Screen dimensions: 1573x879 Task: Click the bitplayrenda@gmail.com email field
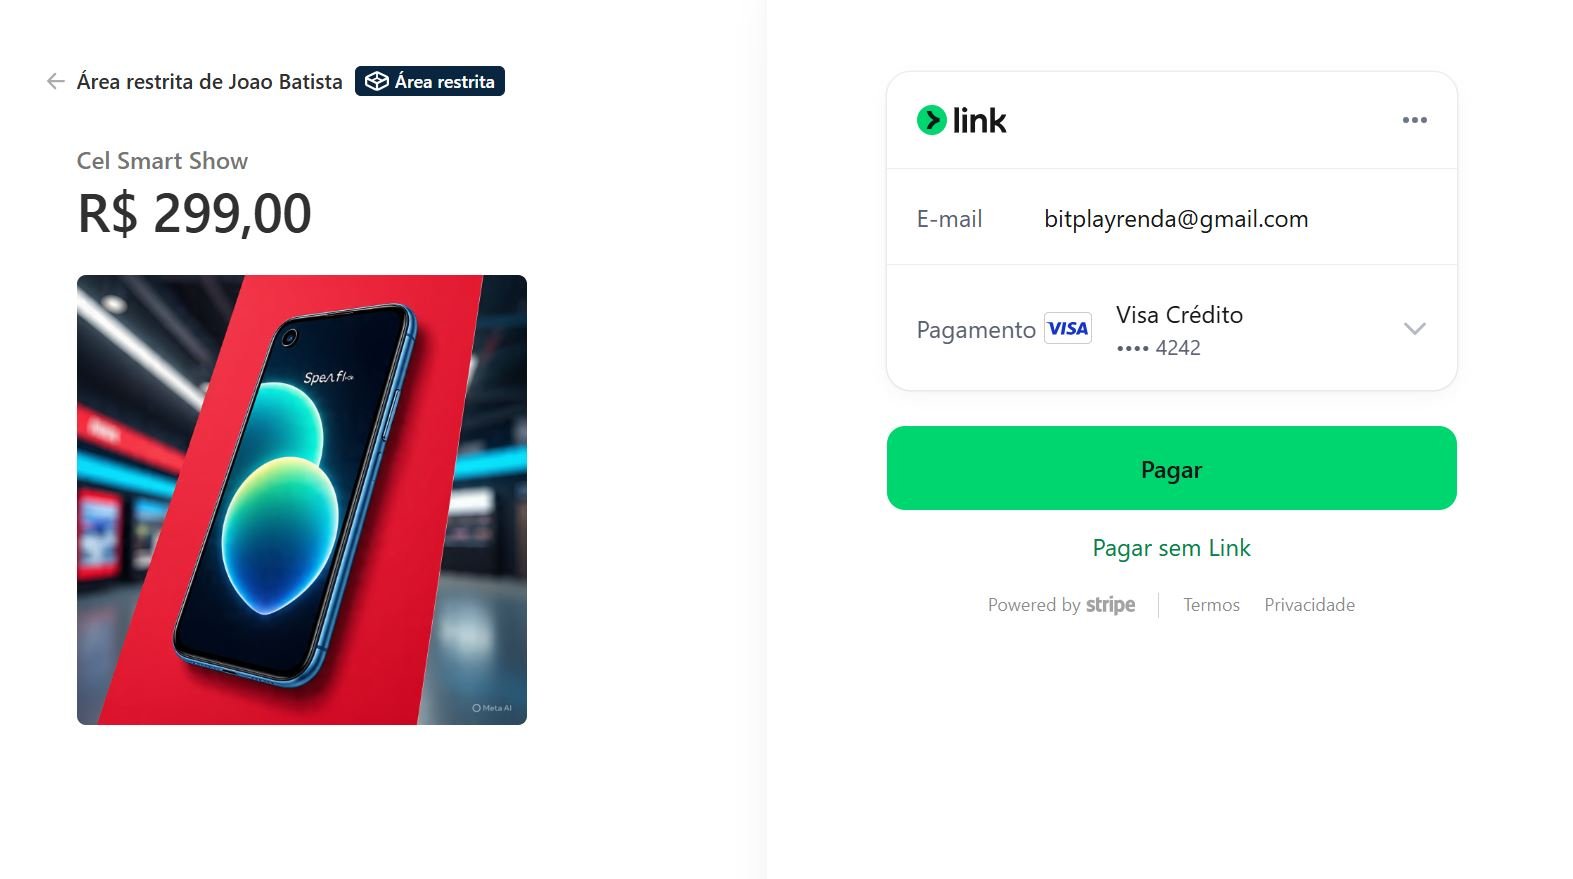pyautogui.click(x=1176, y=219)
